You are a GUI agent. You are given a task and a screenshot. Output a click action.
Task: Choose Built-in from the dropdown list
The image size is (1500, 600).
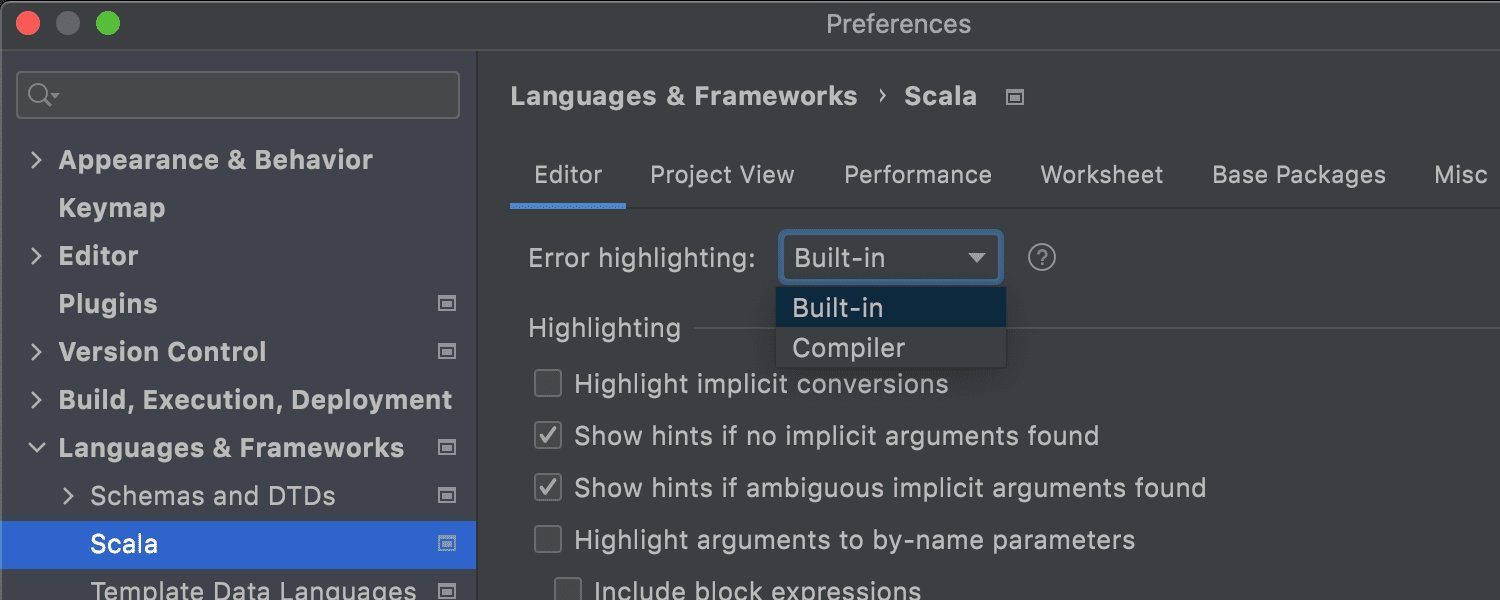pos(891,308)
